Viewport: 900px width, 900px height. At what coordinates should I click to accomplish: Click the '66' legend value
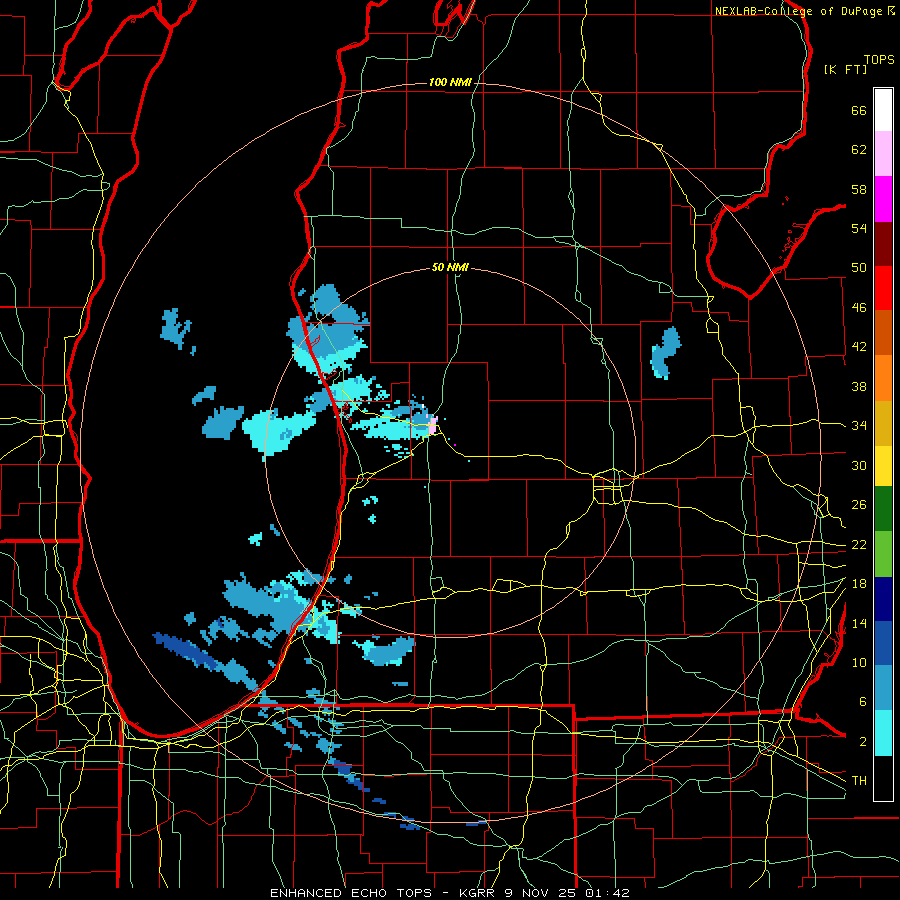859,110
